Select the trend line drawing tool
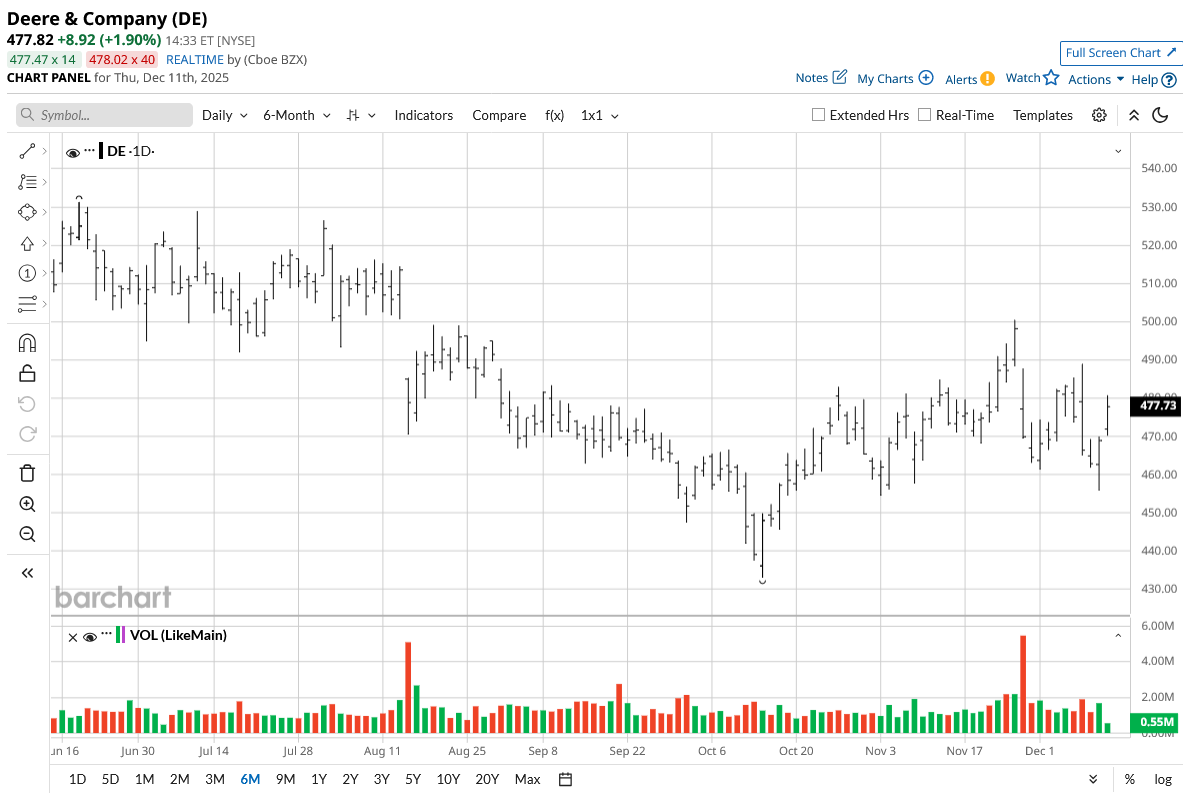This screenshot has height=793, width=1183. (27, 152)
